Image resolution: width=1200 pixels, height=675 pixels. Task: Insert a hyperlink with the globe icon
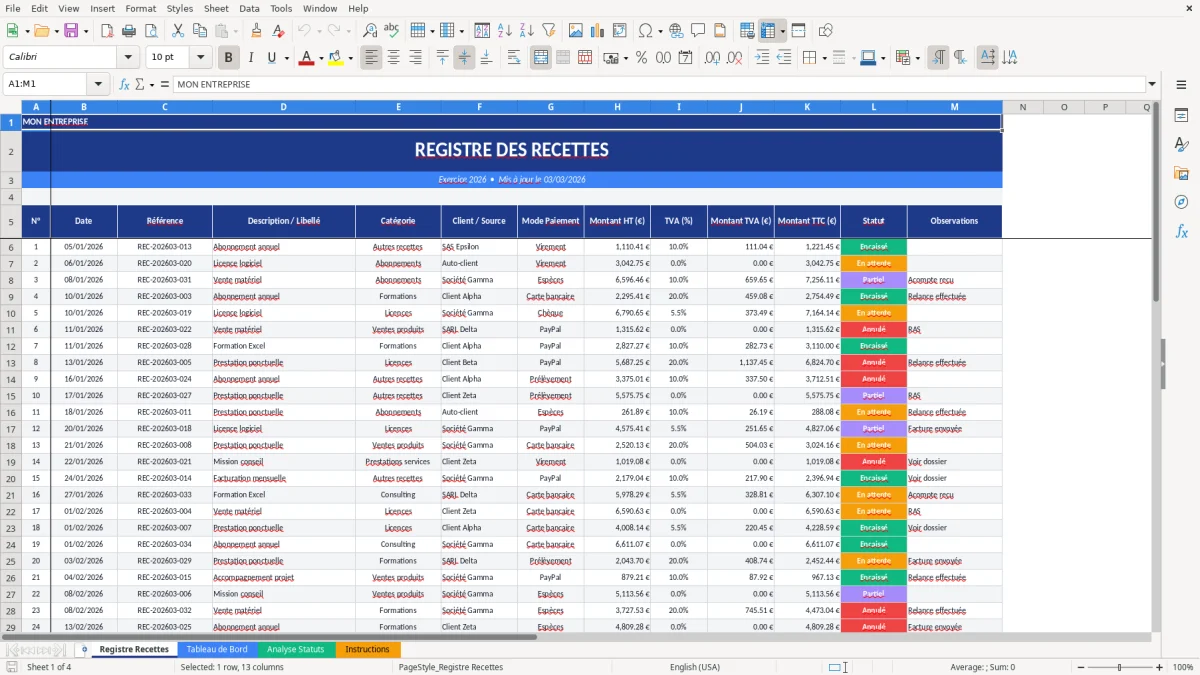[x=676, y=30]
